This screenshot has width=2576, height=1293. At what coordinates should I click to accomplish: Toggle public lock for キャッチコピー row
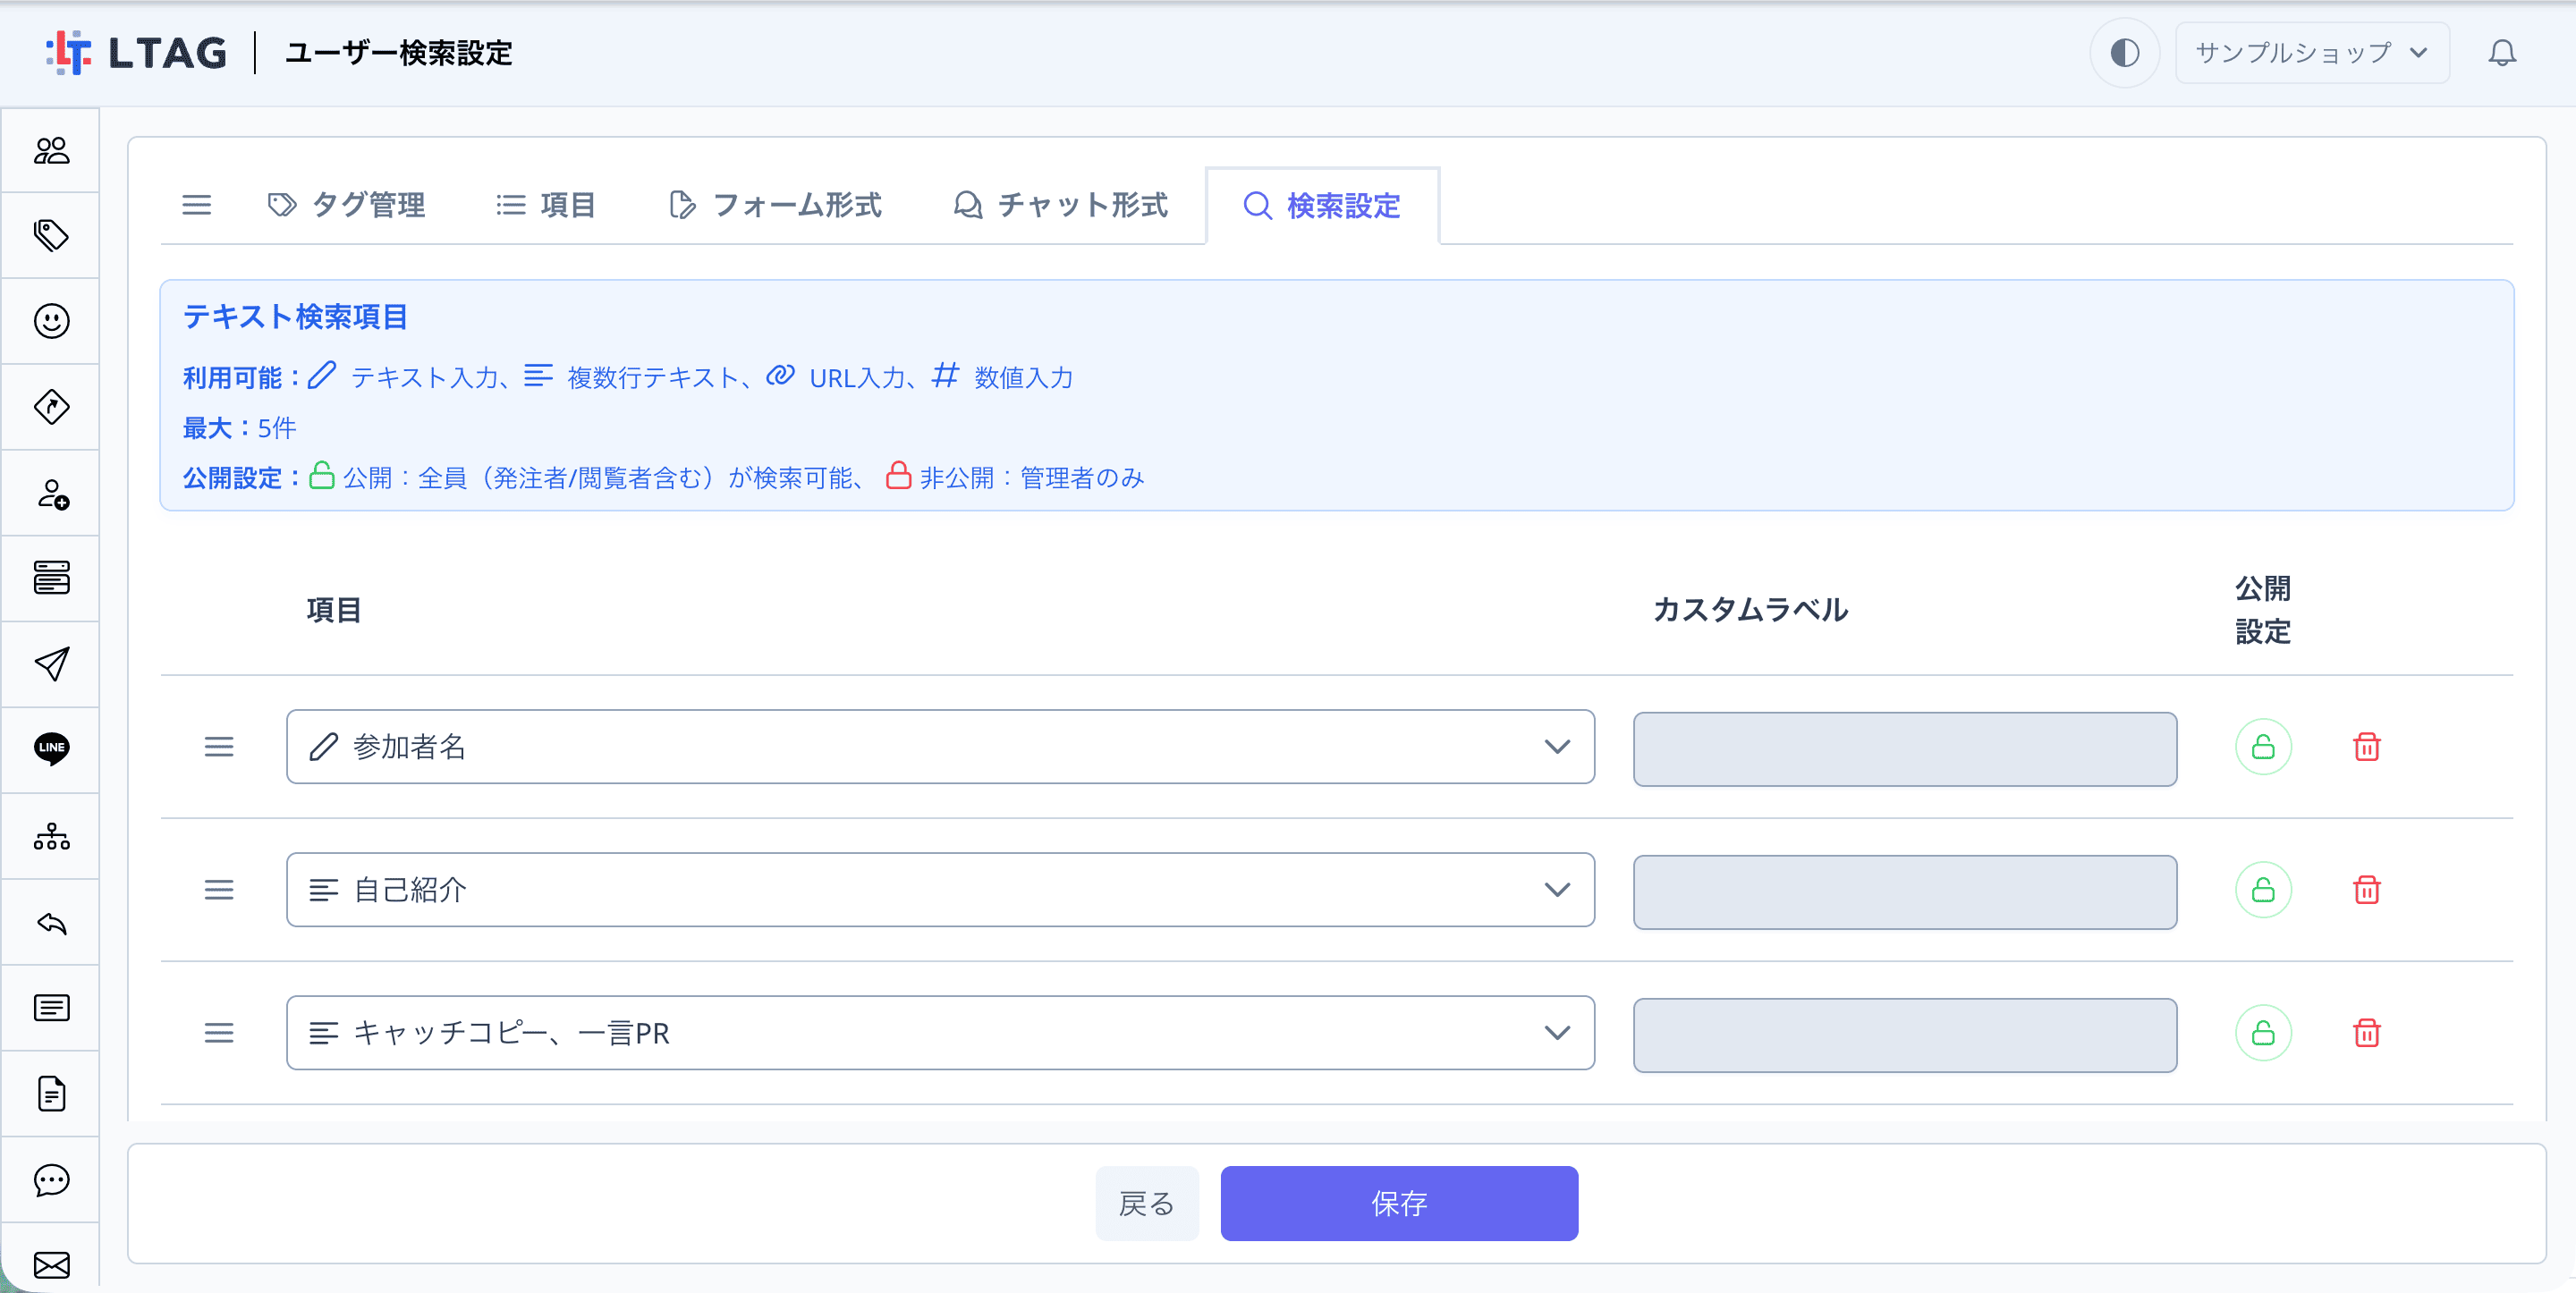tap(2263, 1033)
